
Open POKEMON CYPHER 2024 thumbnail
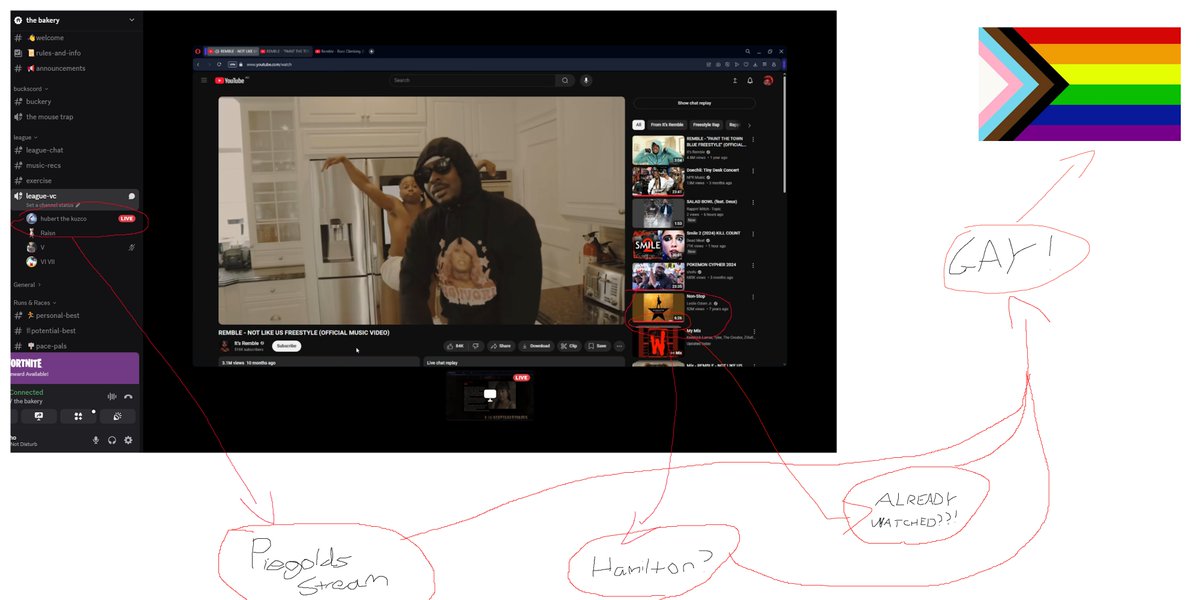[x=658, y=277]
